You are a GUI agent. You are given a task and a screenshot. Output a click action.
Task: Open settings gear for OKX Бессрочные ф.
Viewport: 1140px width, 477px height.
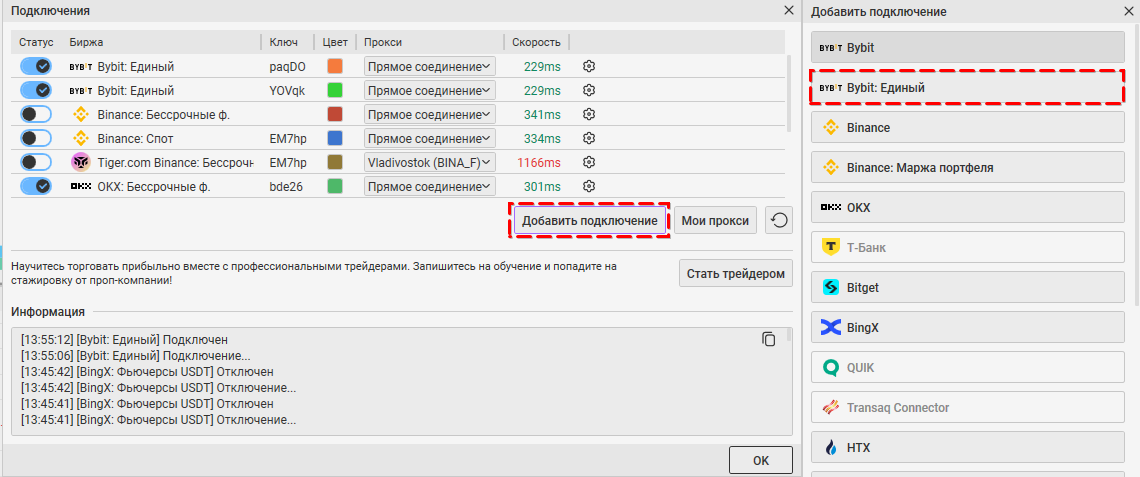point(589,186)
